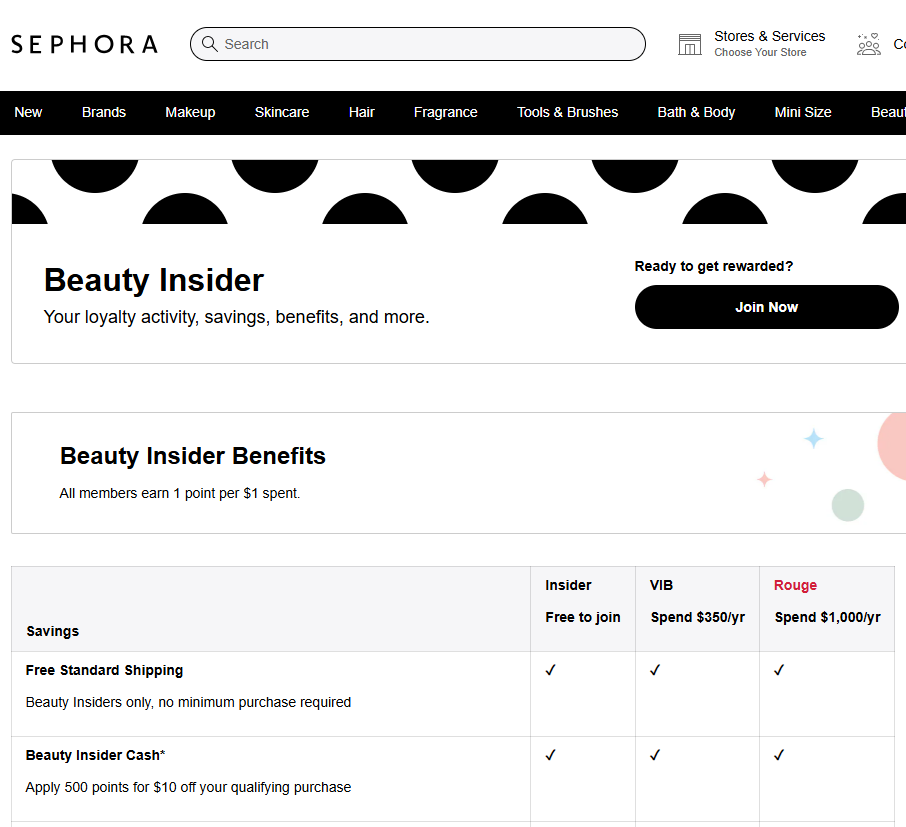Image resolution: width=906 pixels, height=827 pixels.
Task: Select the Brands navigation option
Action: point(104,112)
